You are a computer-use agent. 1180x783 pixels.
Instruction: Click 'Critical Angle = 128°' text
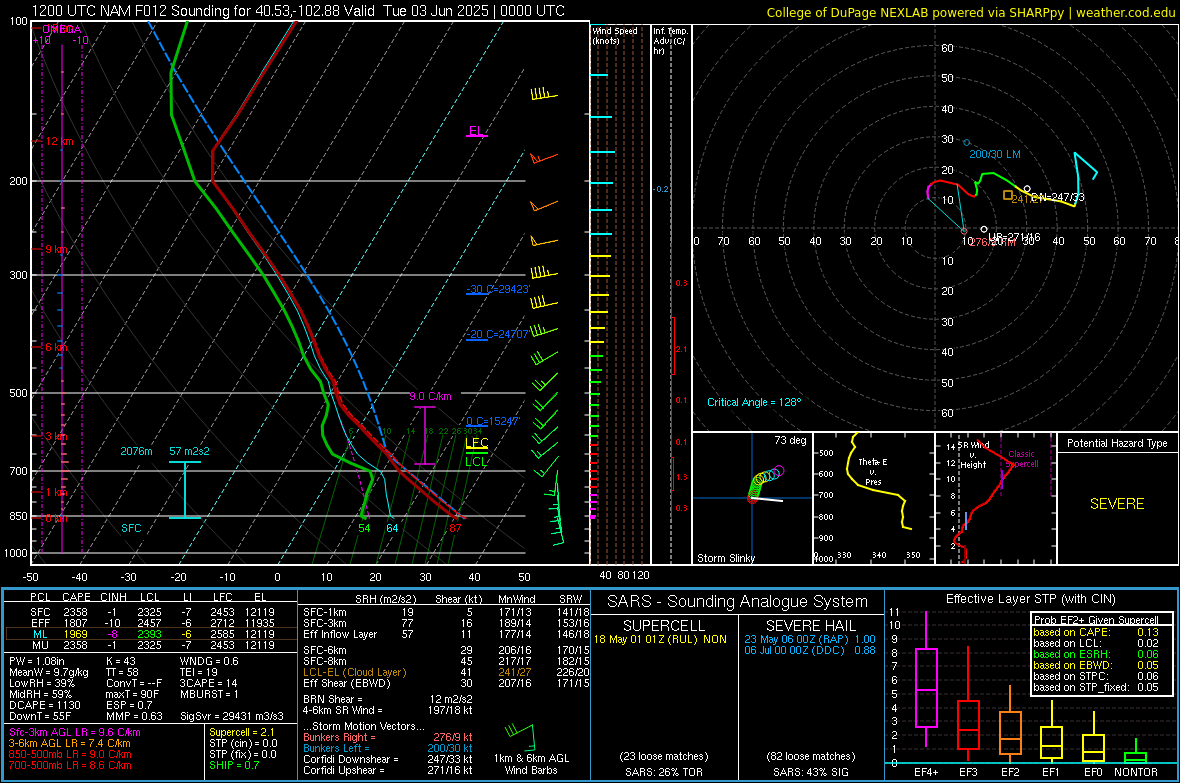pos(754,402)
